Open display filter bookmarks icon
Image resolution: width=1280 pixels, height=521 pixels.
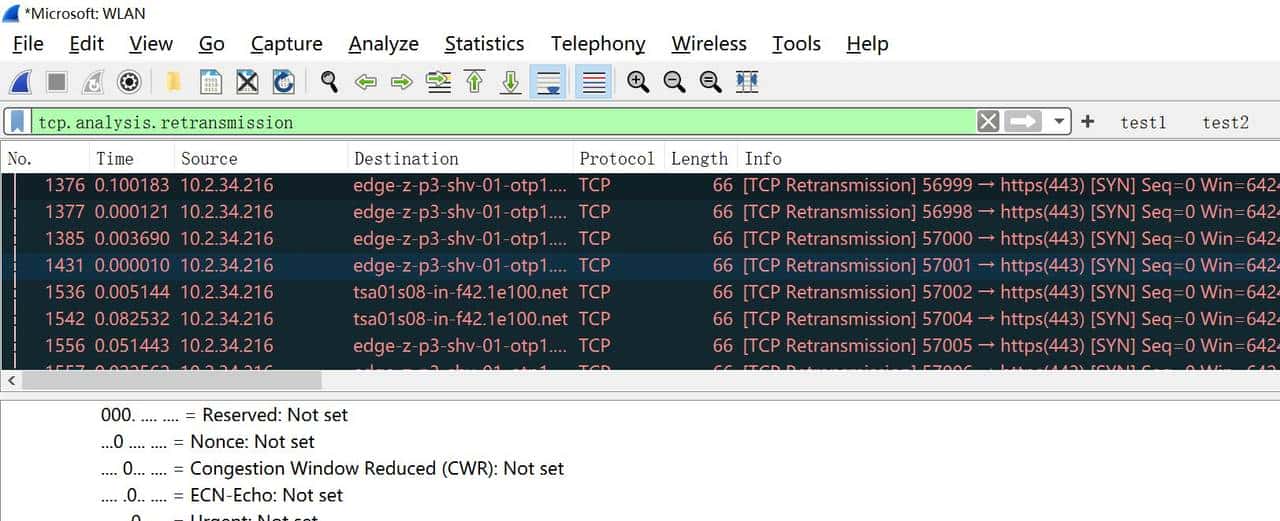pos(18,122)
